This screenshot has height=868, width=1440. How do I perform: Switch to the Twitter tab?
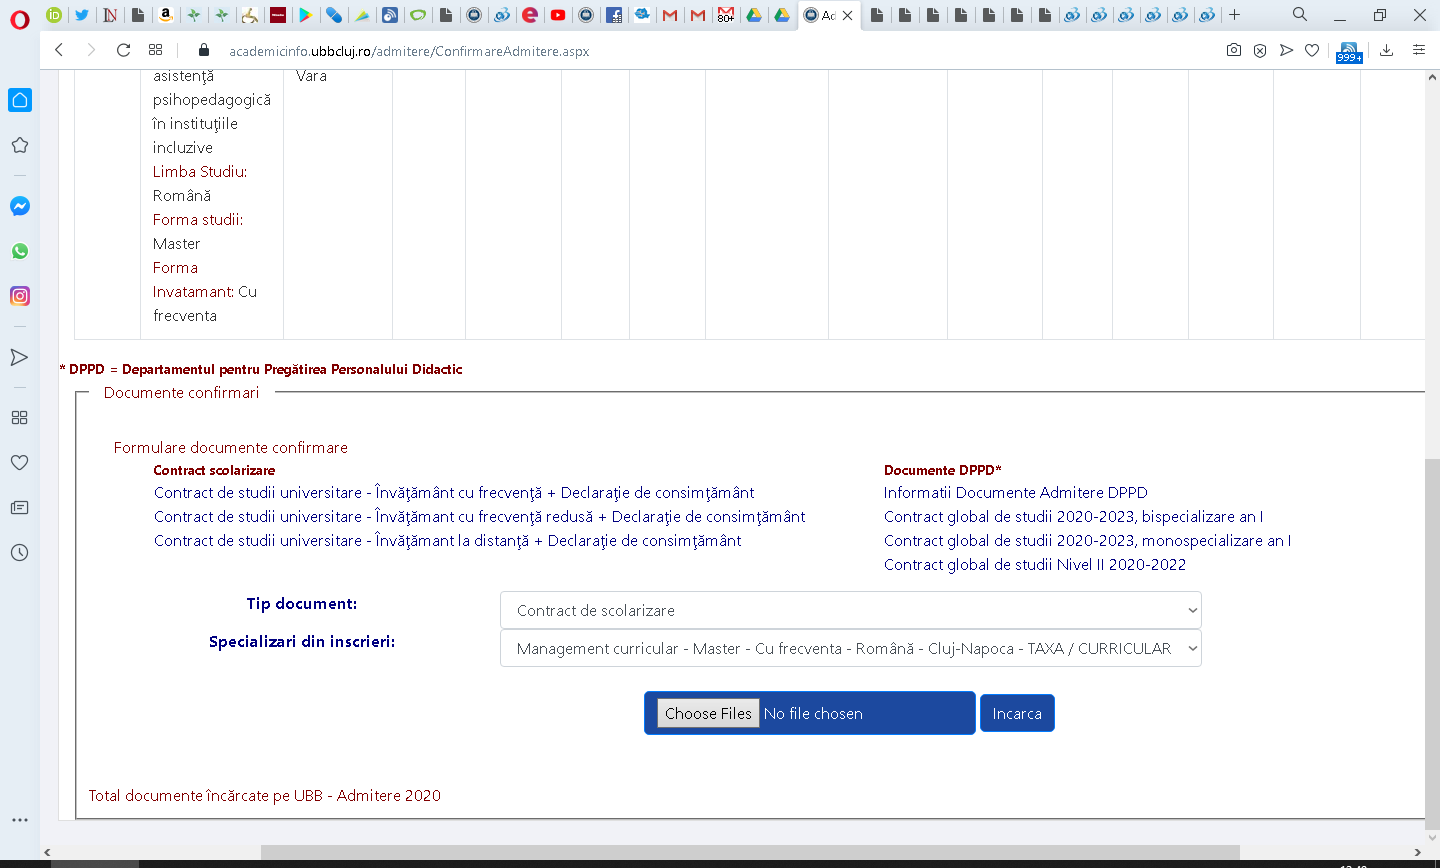click(x=82, y=15)
